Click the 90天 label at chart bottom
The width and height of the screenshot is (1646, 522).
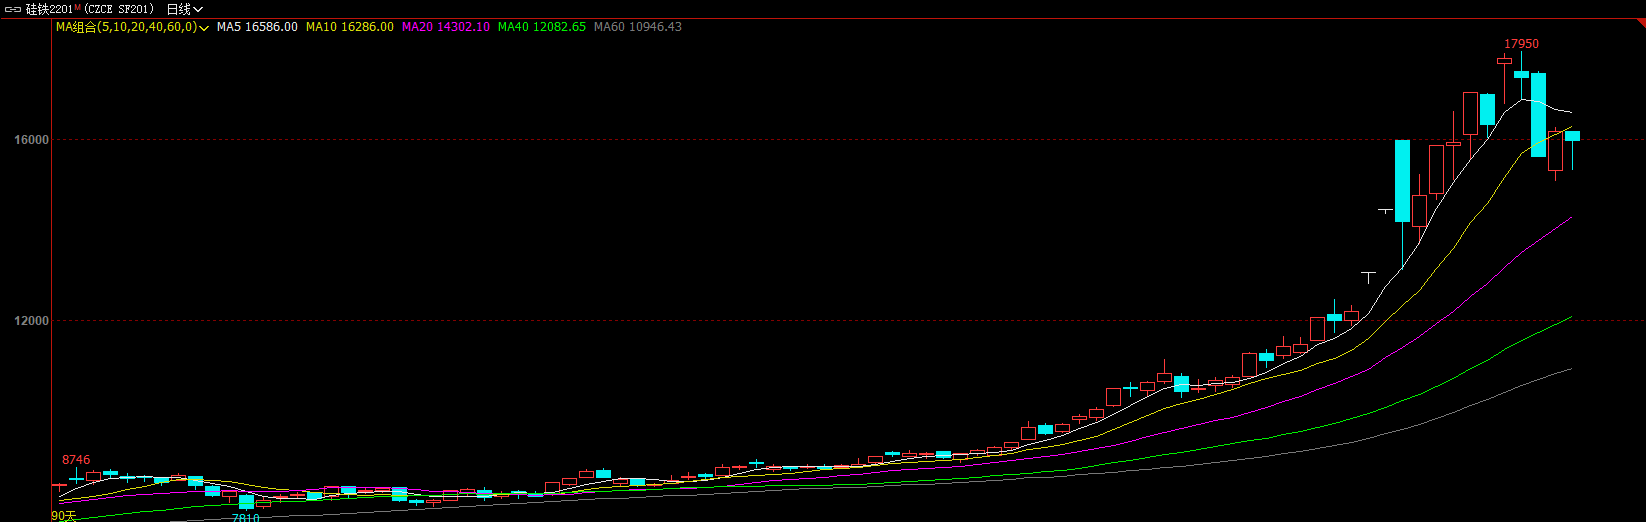tap(63, 516)
